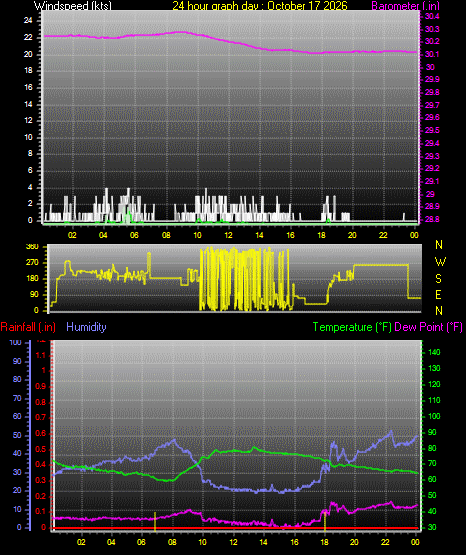The image size is (466, 555).
Task: Click temperature axis value "120"
Action: 434,384
